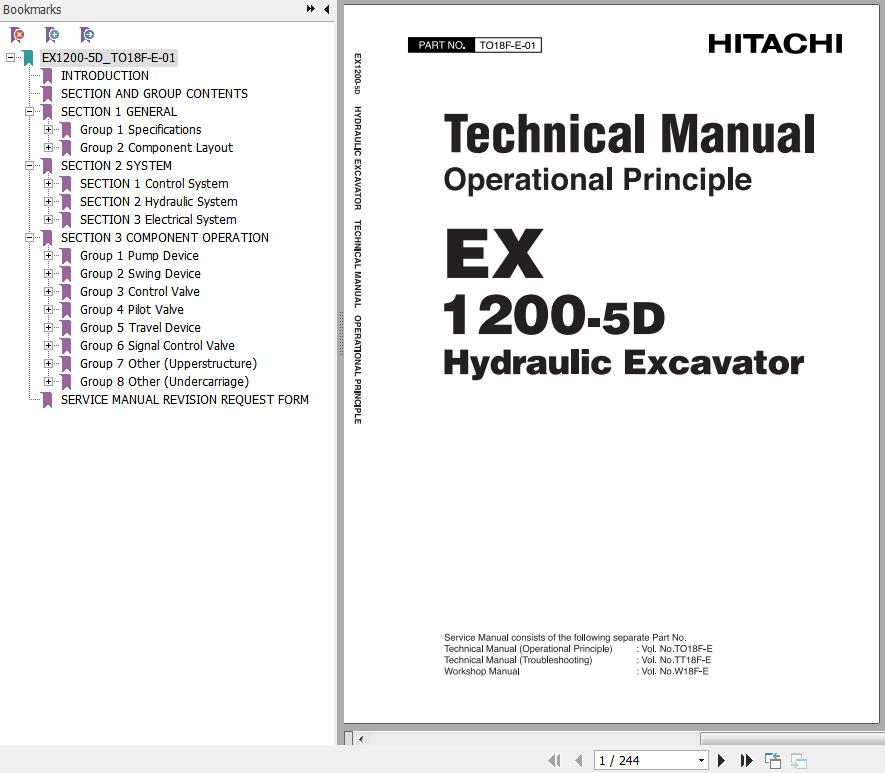Open Group 7 Other (Upperstructure) bookmark
Screen dimensions: 885x773
coord(168,364)
